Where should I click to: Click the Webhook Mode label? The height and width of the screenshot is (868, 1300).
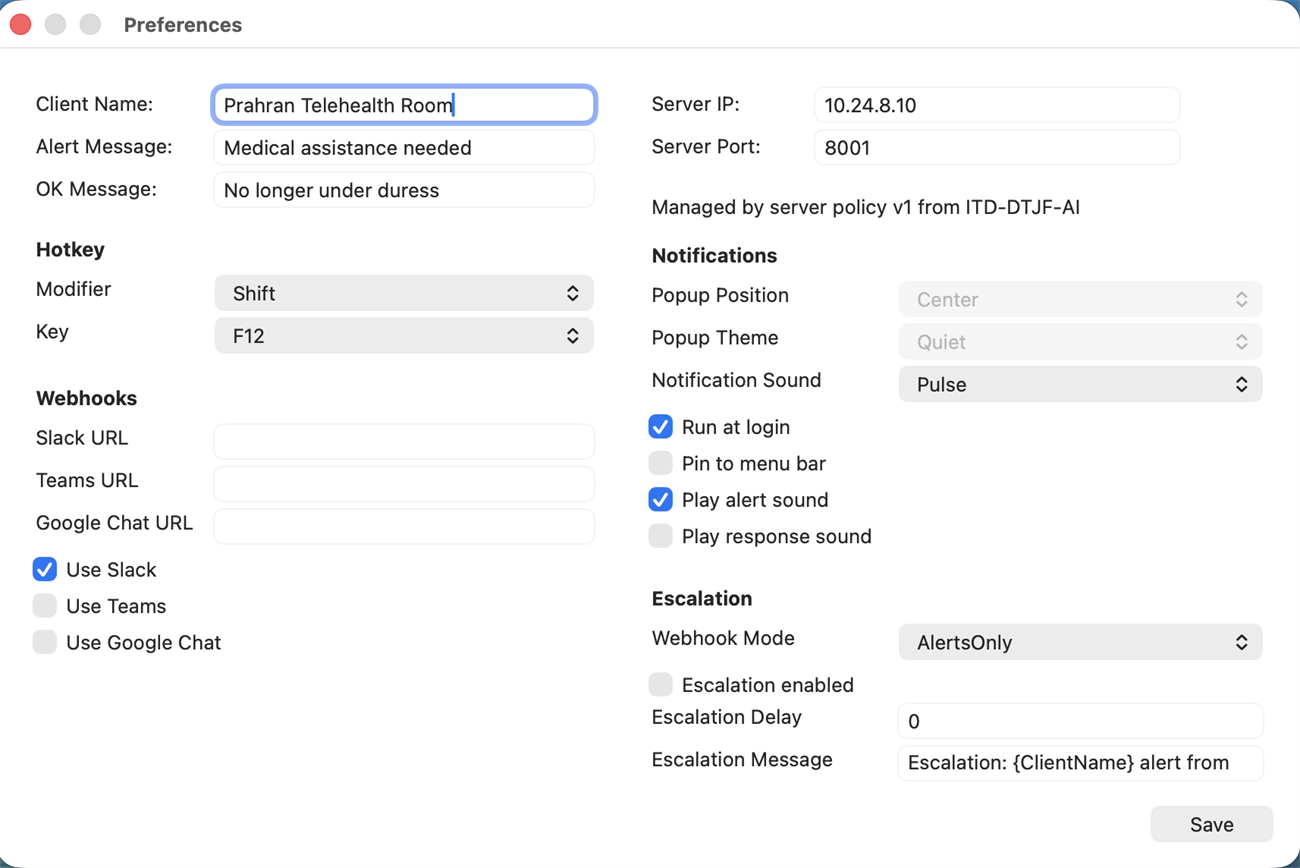click(x=723, y=638)
